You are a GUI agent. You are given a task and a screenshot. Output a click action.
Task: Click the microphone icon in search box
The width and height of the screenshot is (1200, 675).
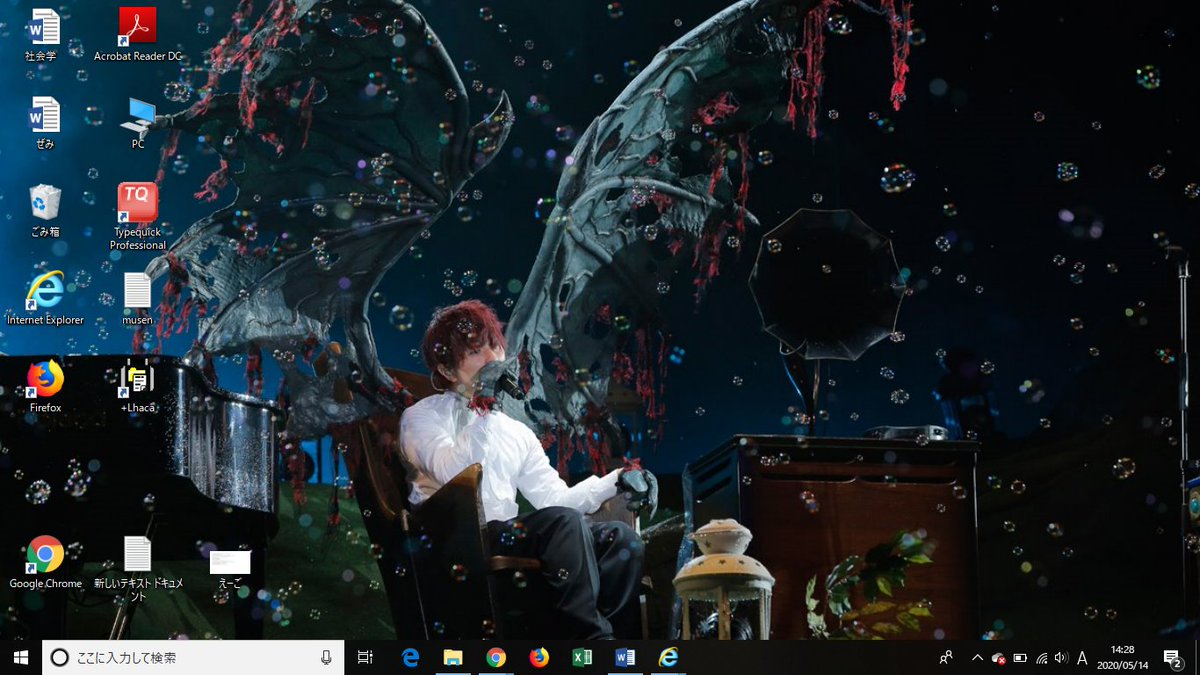click(325, 657)
